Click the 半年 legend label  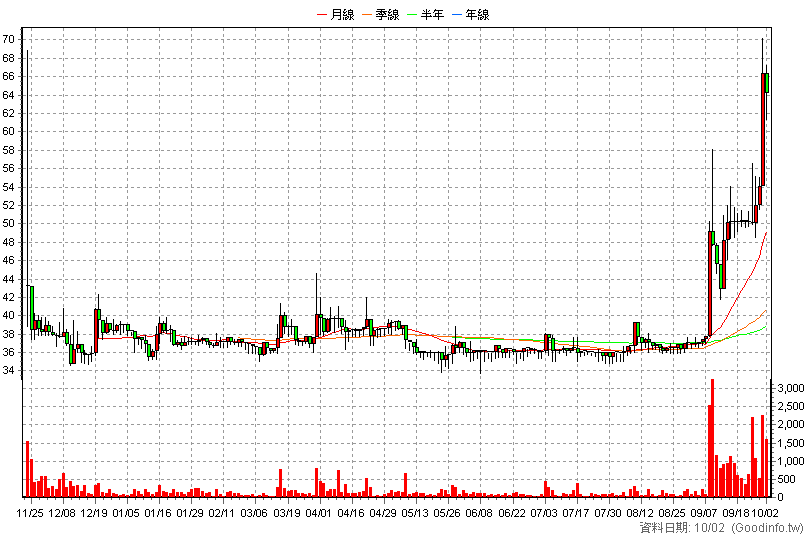[432, 14]
